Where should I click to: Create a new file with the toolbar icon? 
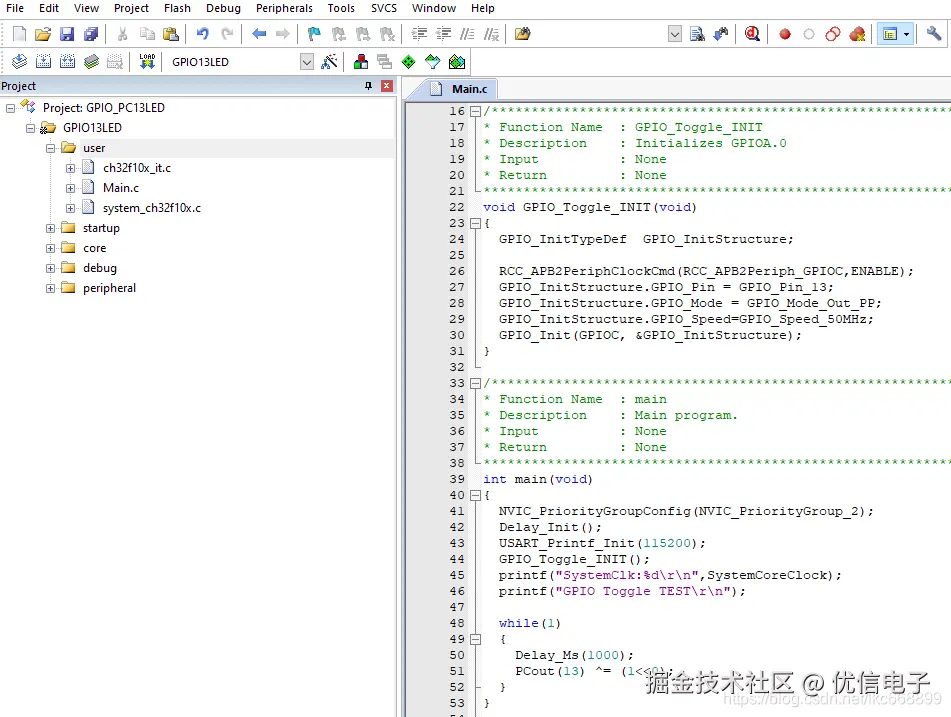click(x=19, y=34)
